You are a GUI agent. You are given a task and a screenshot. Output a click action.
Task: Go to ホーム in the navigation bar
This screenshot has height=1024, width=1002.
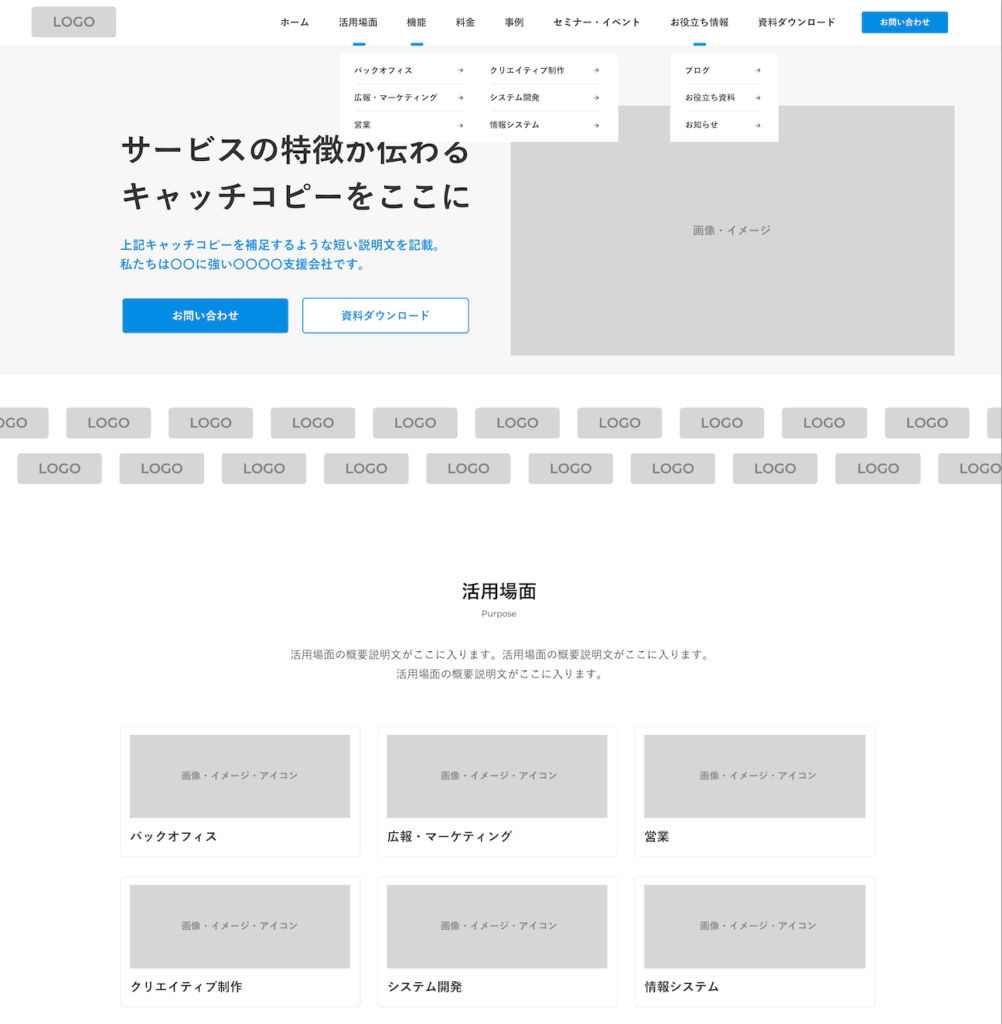coord(294,22)
